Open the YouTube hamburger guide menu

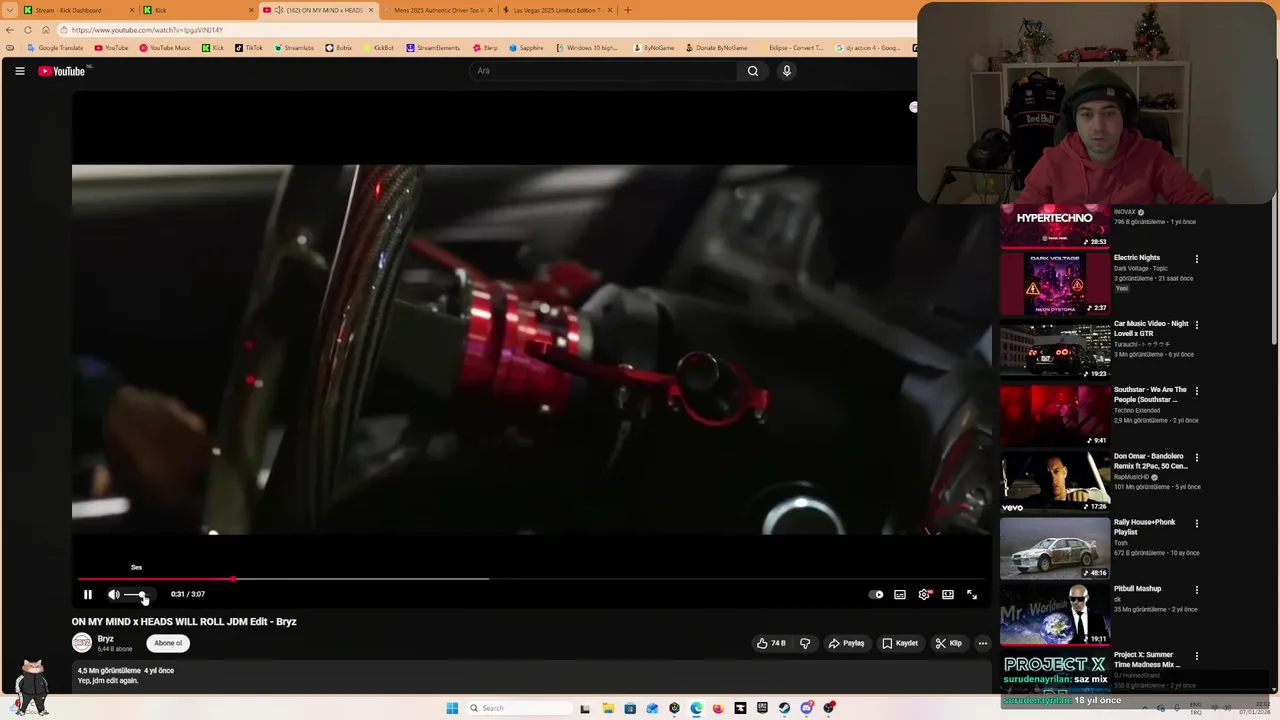[x=19, y=71]
